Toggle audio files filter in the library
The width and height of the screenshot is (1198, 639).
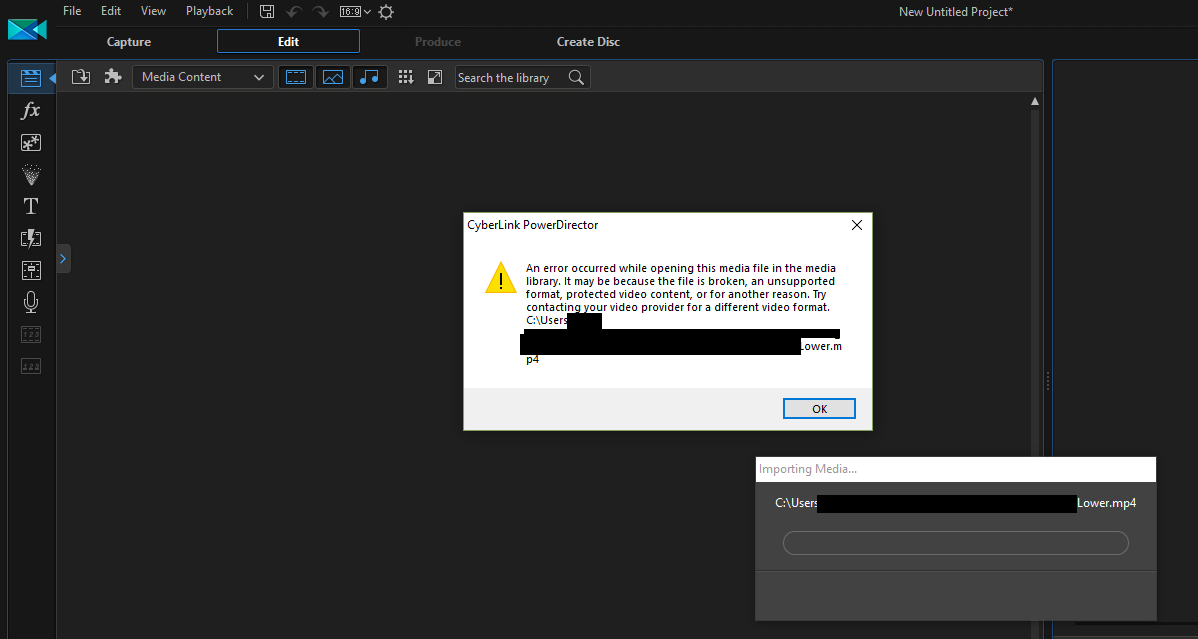pos(370,77)
